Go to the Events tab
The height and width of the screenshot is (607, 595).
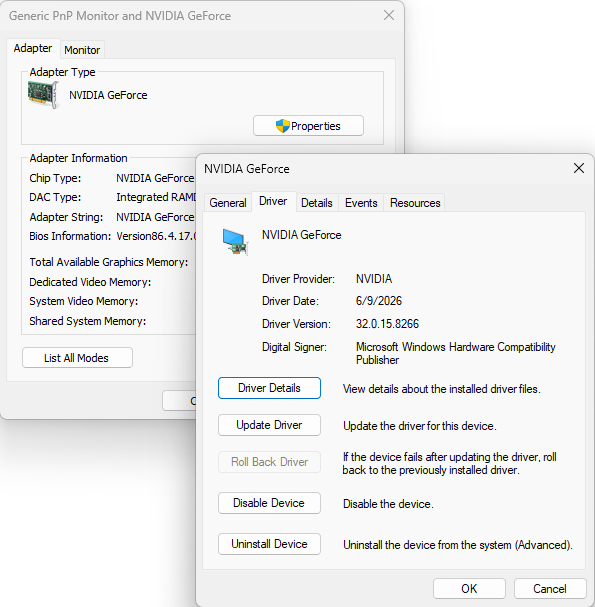(361, 203)
